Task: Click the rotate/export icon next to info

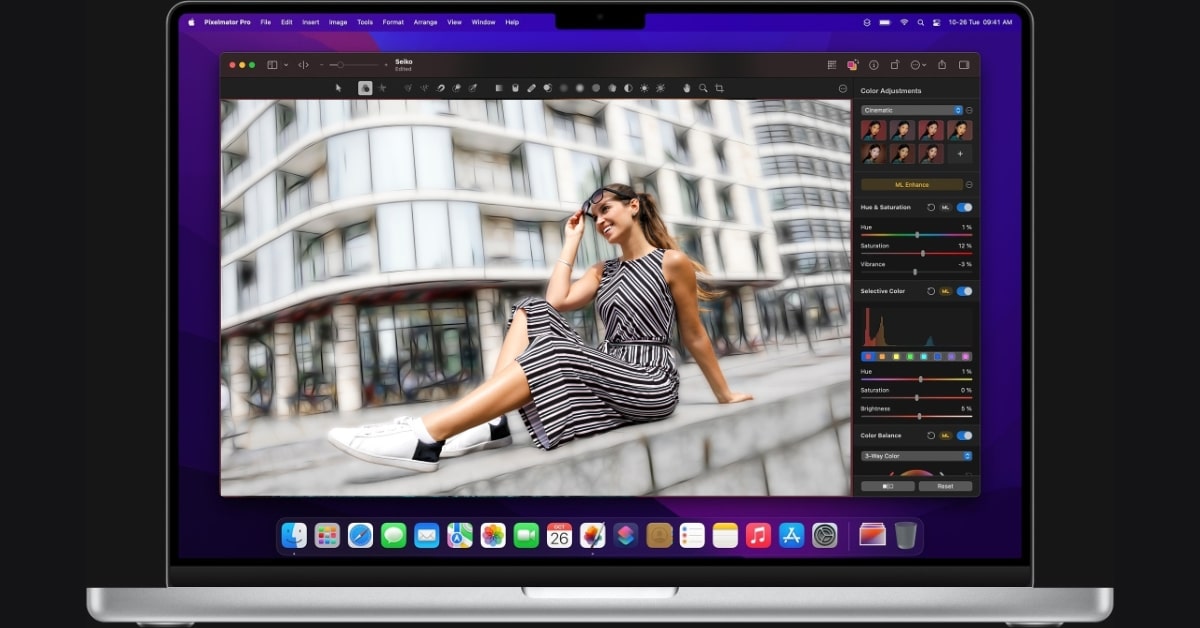Action: [x=895, y=65]
